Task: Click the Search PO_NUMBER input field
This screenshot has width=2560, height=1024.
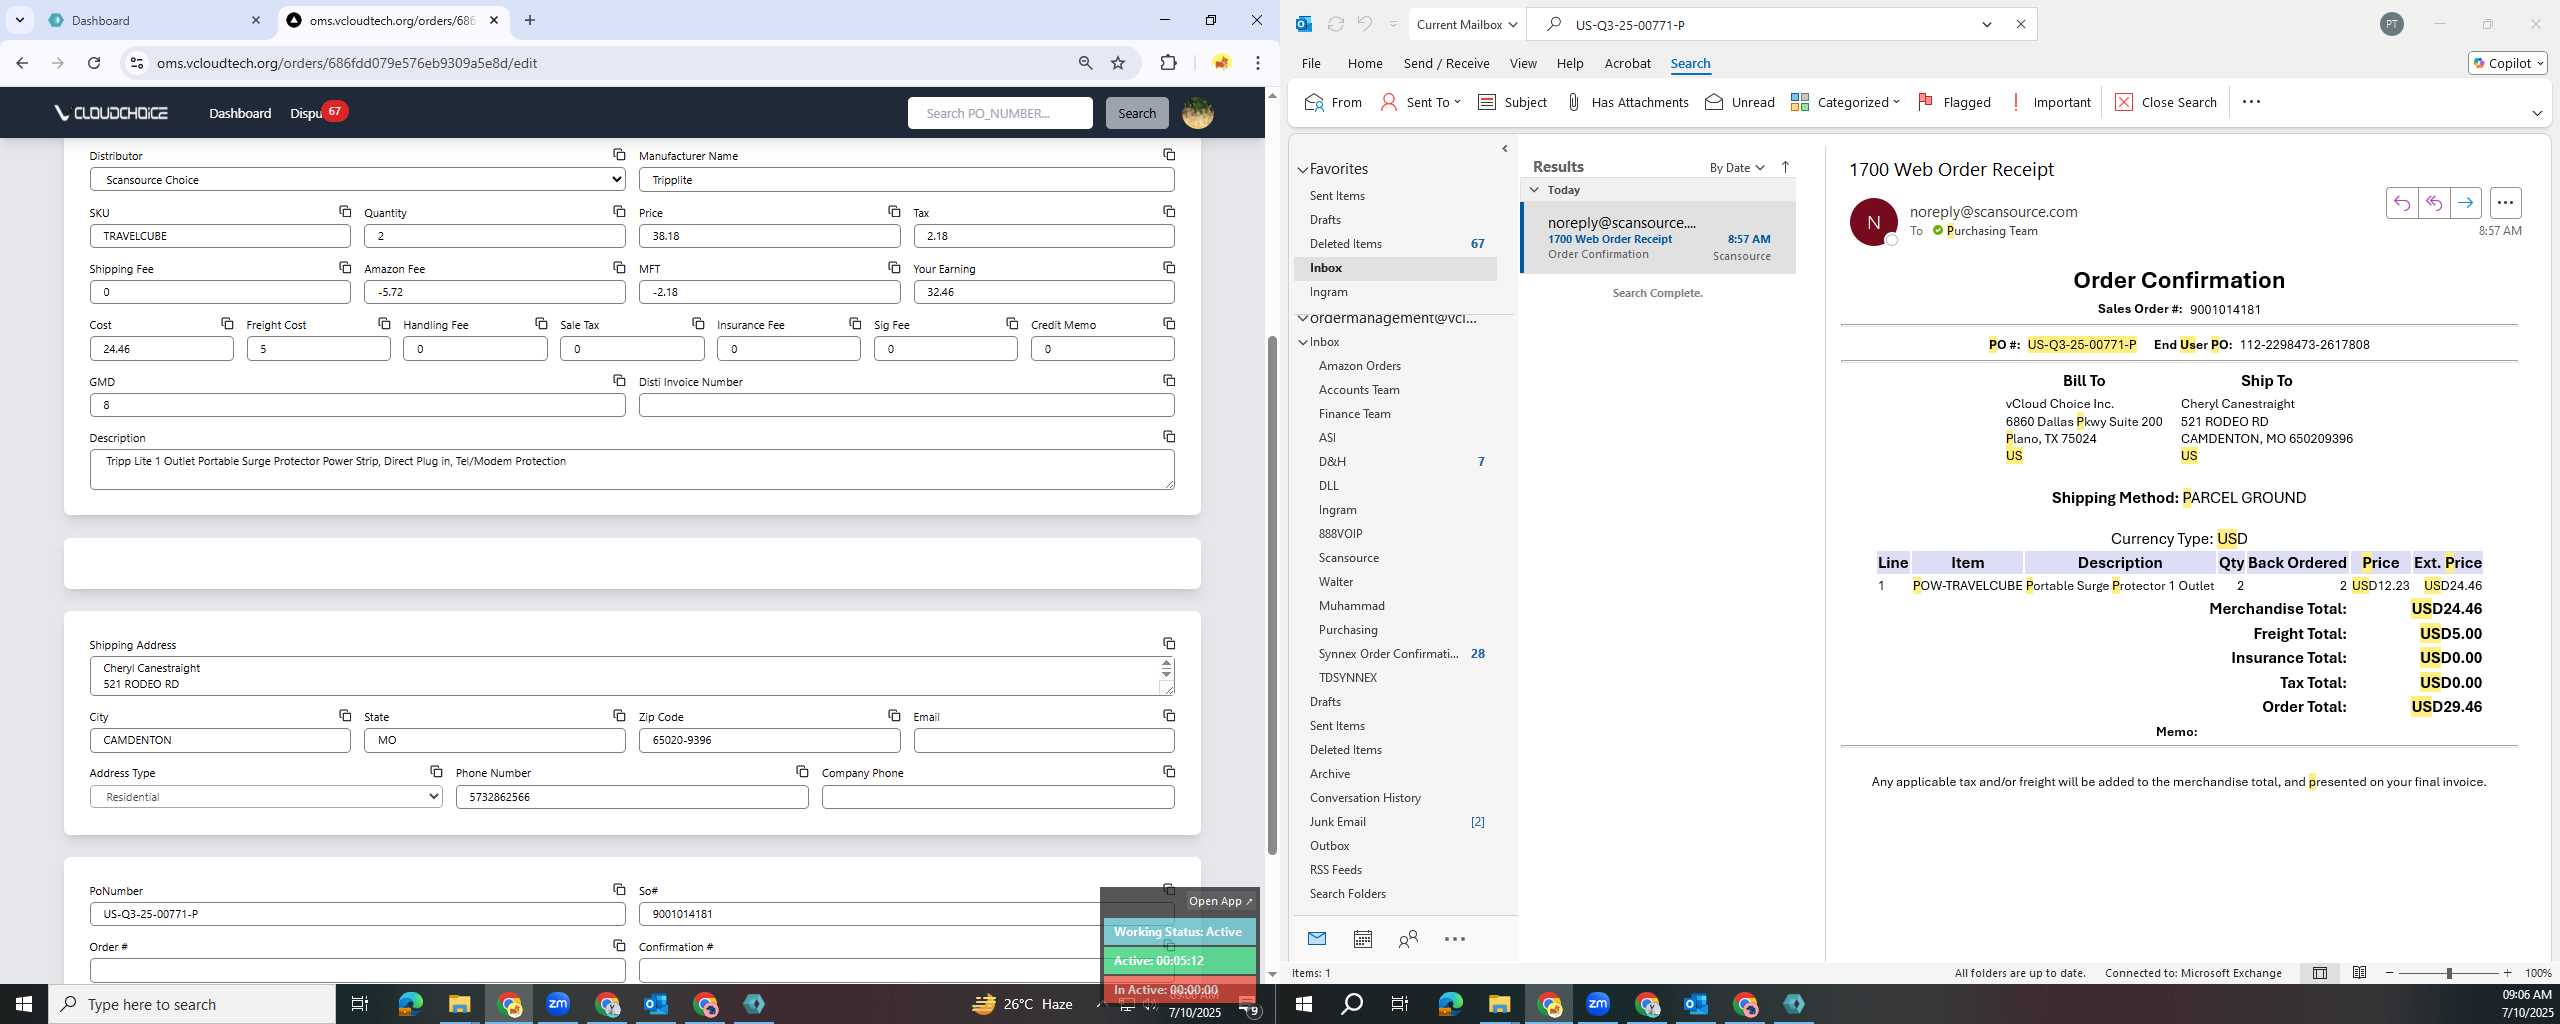Action: pos(1000,113)
